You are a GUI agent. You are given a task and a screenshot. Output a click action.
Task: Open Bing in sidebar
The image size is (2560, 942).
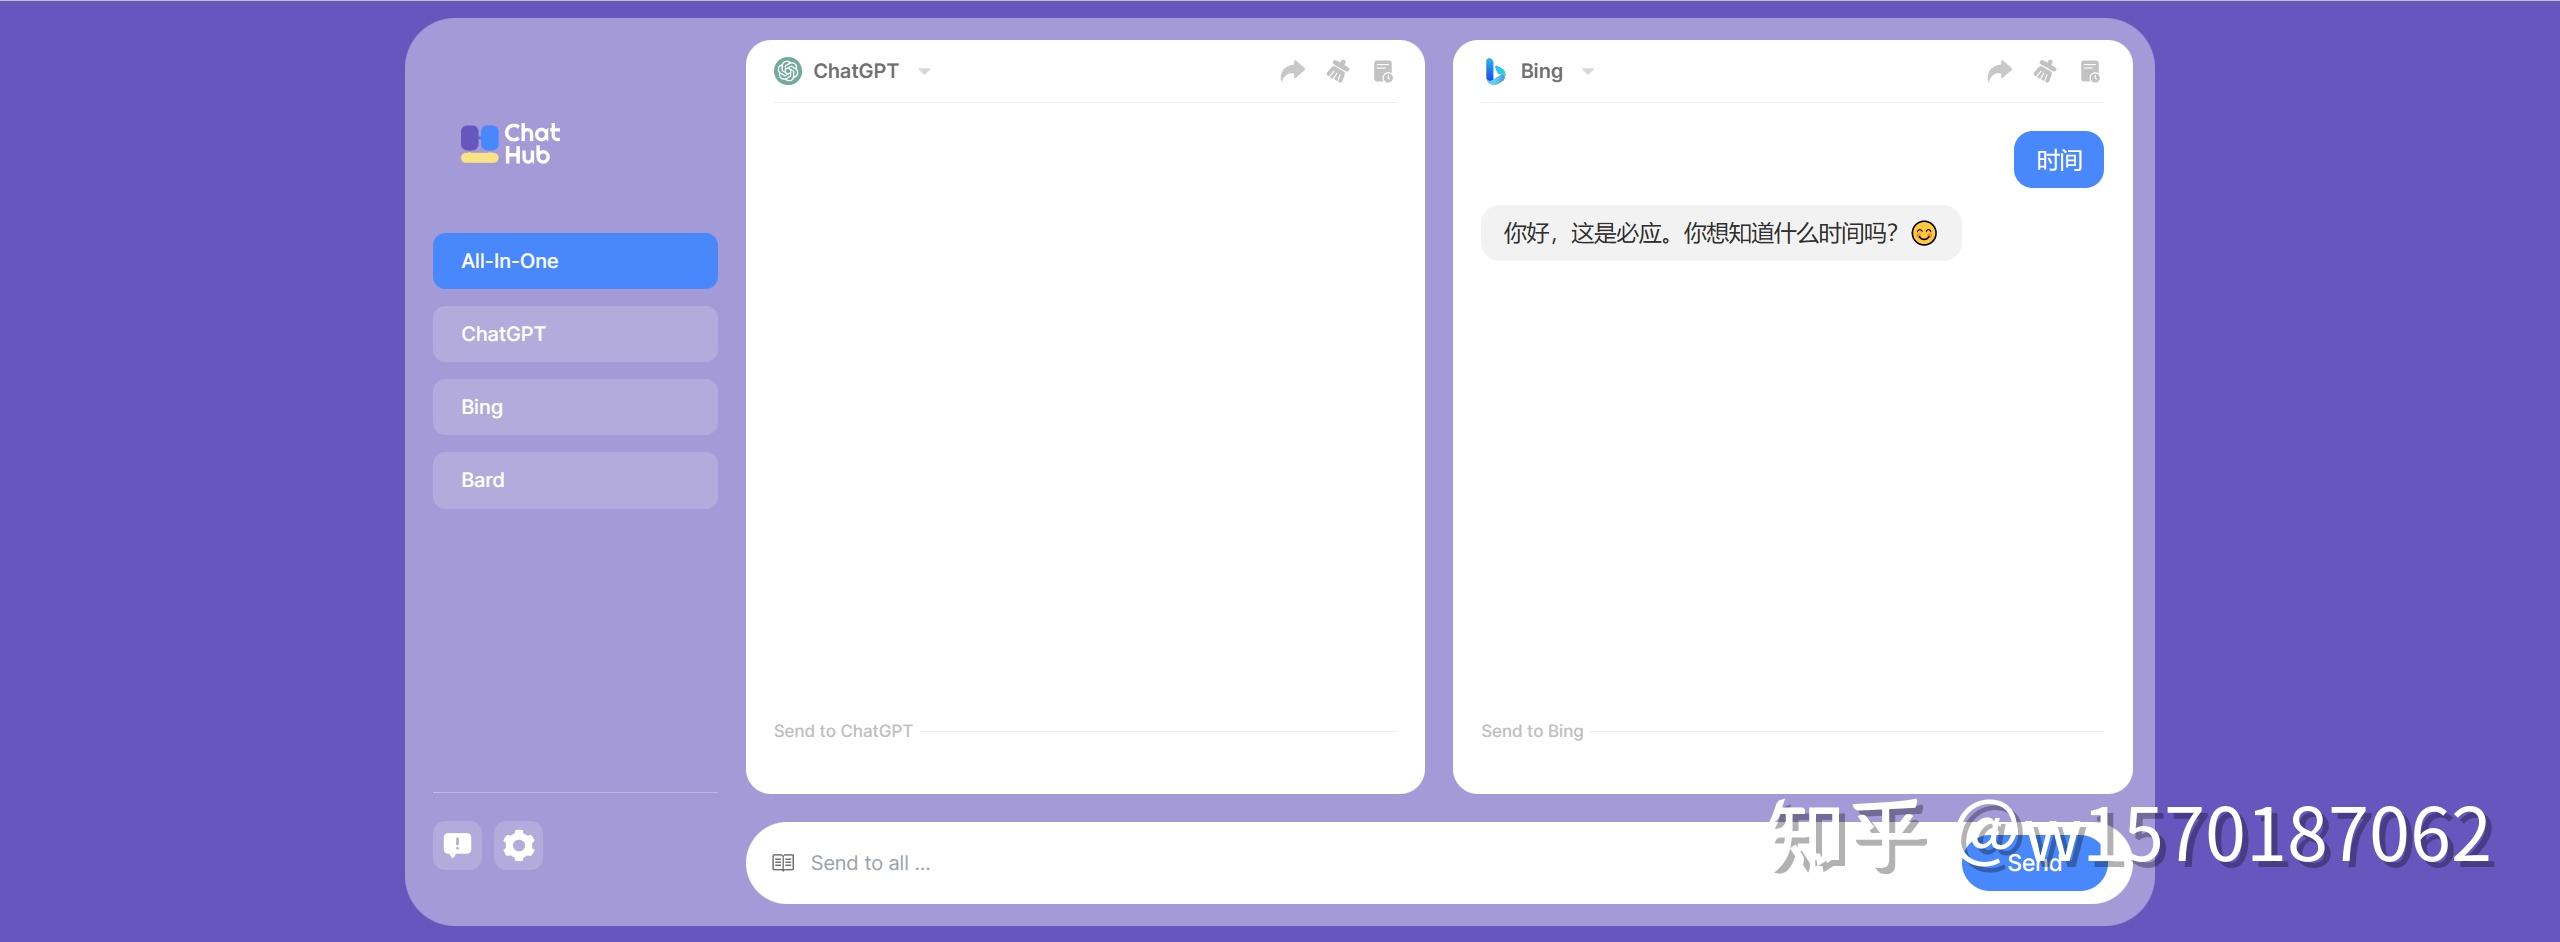(x=575, y=407)
